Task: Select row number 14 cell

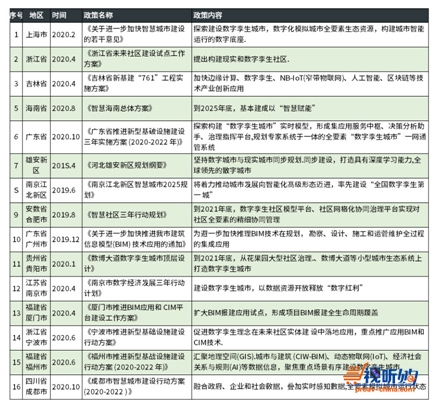Action: pos(16,337)
